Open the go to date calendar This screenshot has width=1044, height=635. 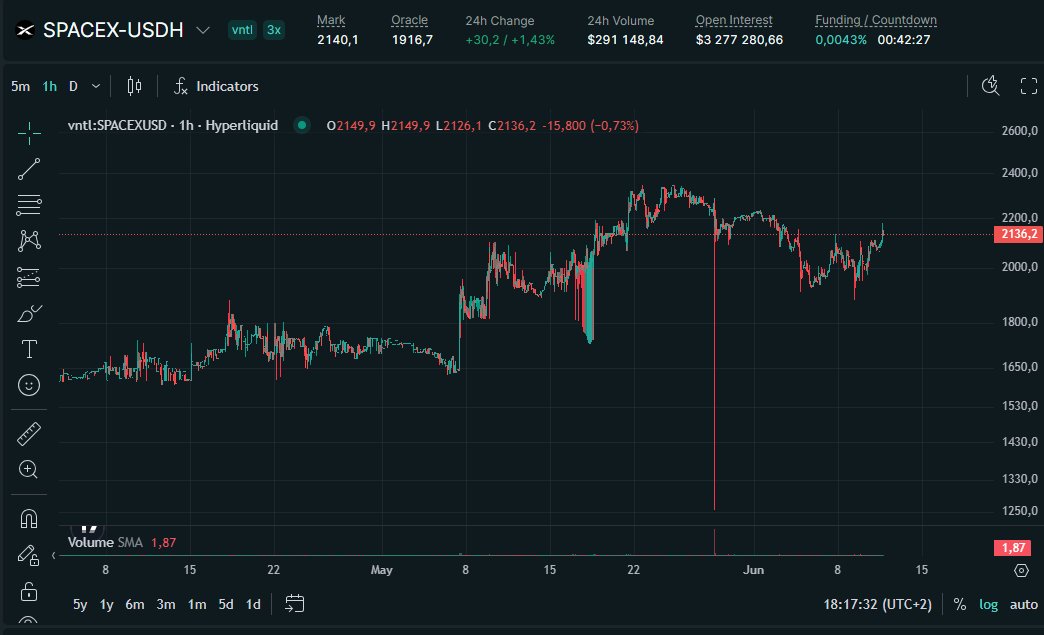pos(294,604)
